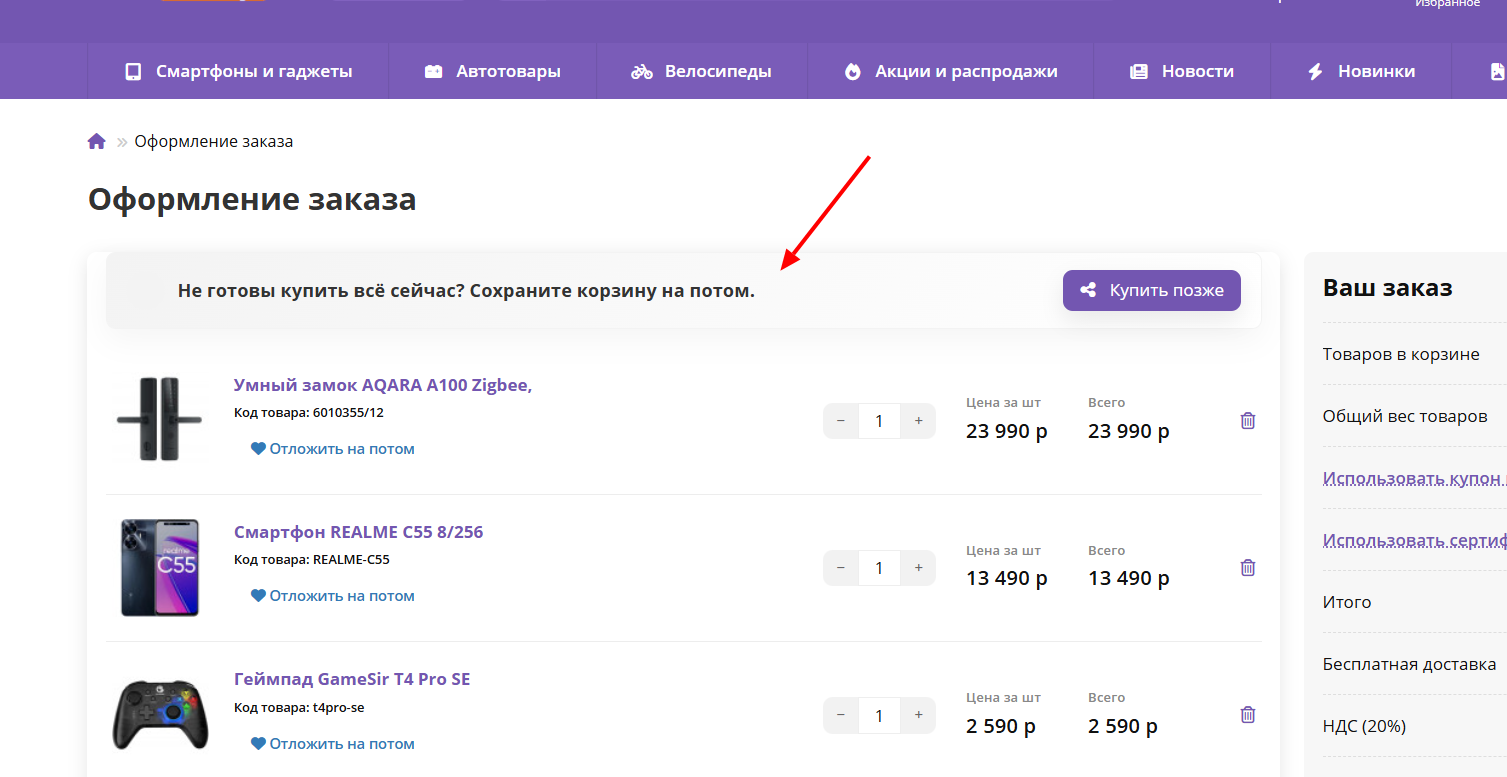Click the AQARA A100 quantity input field
The image size is (1507, 777).
click(x=879, y=421)
